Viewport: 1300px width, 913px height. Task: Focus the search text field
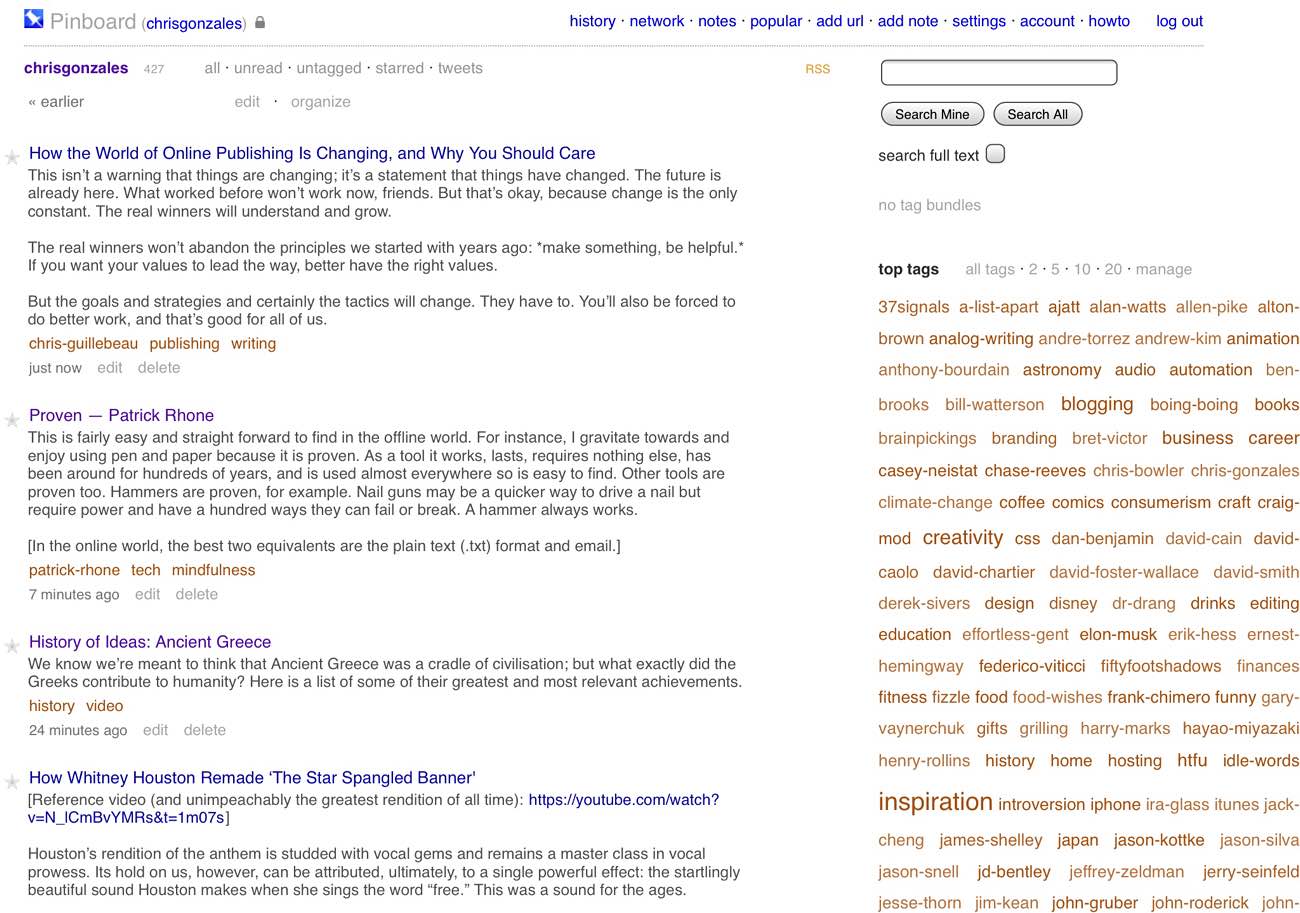[x=999, y=72]
